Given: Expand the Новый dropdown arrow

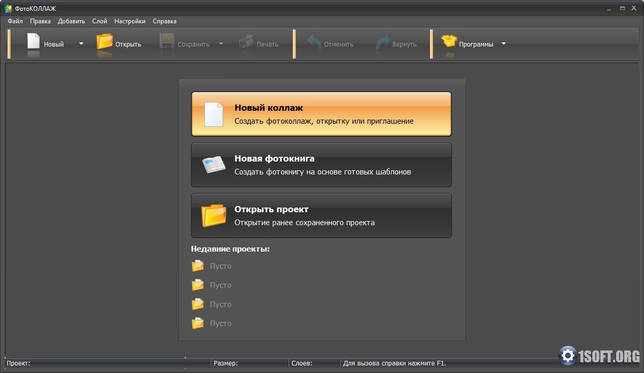Looking at the screenshot, I should pos(81,43).
